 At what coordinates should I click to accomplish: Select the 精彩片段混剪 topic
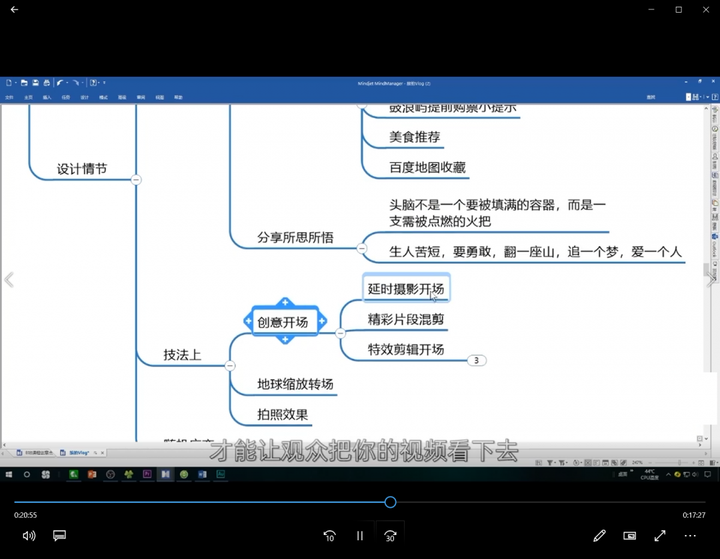point(406,319)
